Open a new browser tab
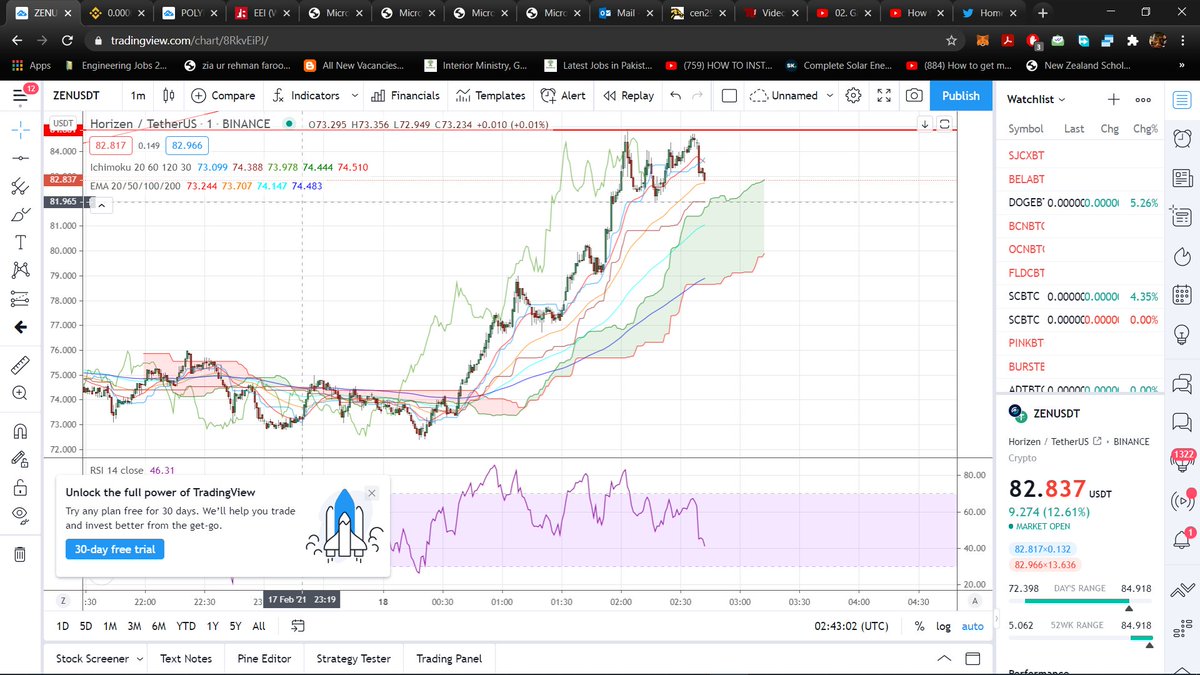Image resolution: width=1200 pixels, height=675 pixels. 1042,13
